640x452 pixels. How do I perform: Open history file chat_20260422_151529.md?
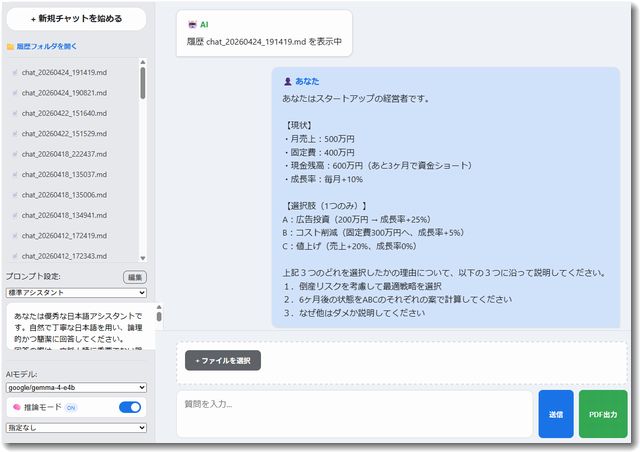pyautogui.click(x=64, y=134)
